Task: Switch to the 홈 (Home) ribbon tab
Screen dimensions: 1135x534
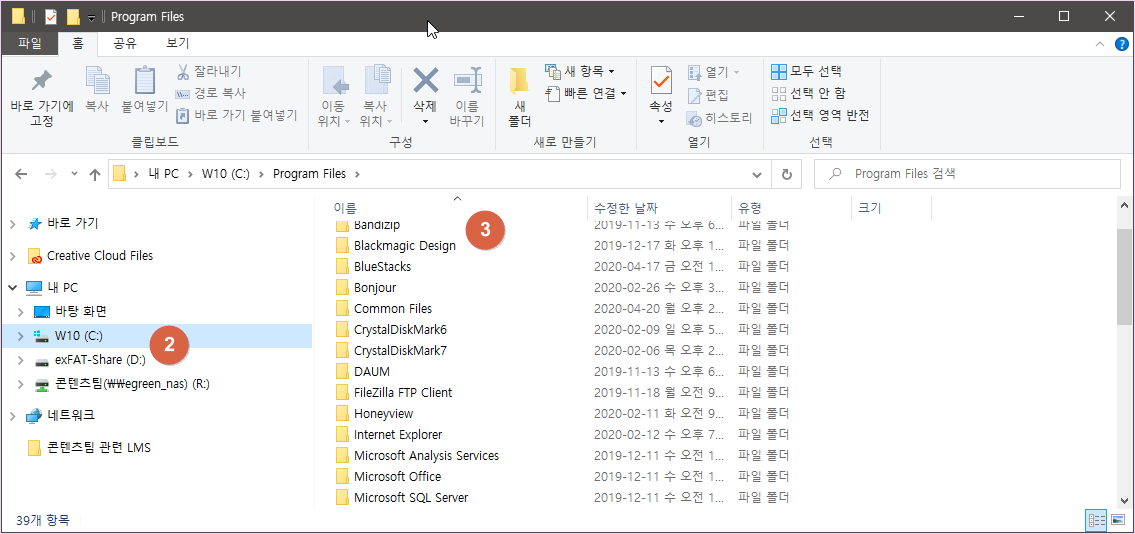Action: coord(78,43)
